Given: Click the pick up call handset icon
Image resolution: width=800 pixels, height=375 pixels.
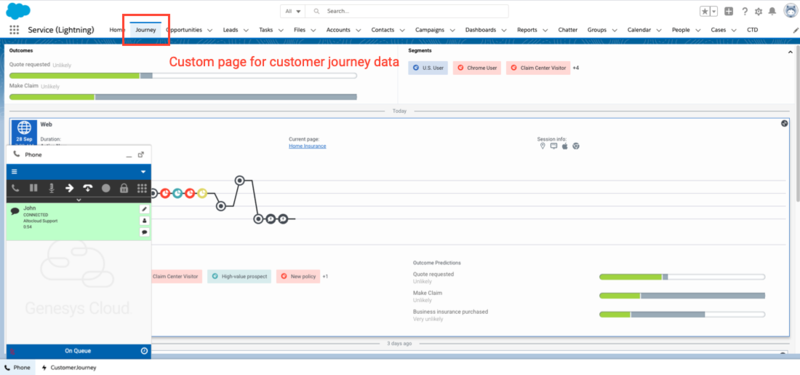Looking at the screenshot, I should [15, 188].
